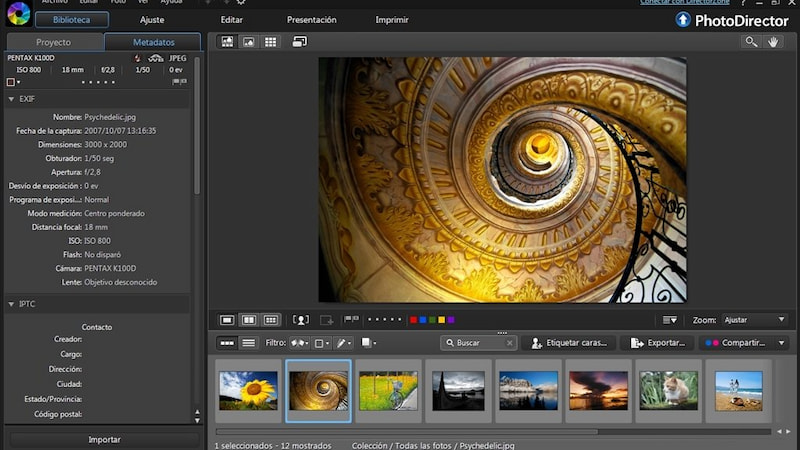The height and width of the screenshot is (450, 800).
Task: Switch to browser-only grid layout mode
Action: tap(270, 42)
